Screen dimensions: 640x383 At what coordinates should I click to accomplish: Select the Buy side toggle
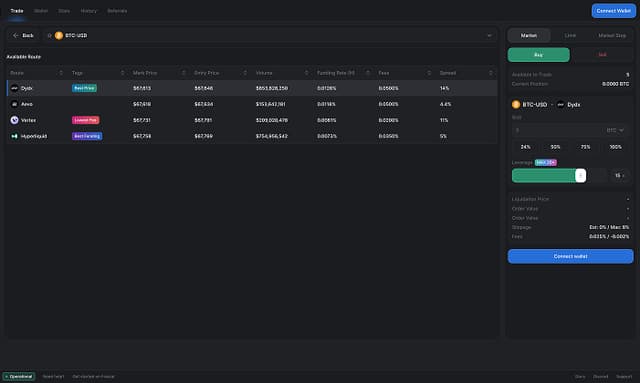coord(538,55)
